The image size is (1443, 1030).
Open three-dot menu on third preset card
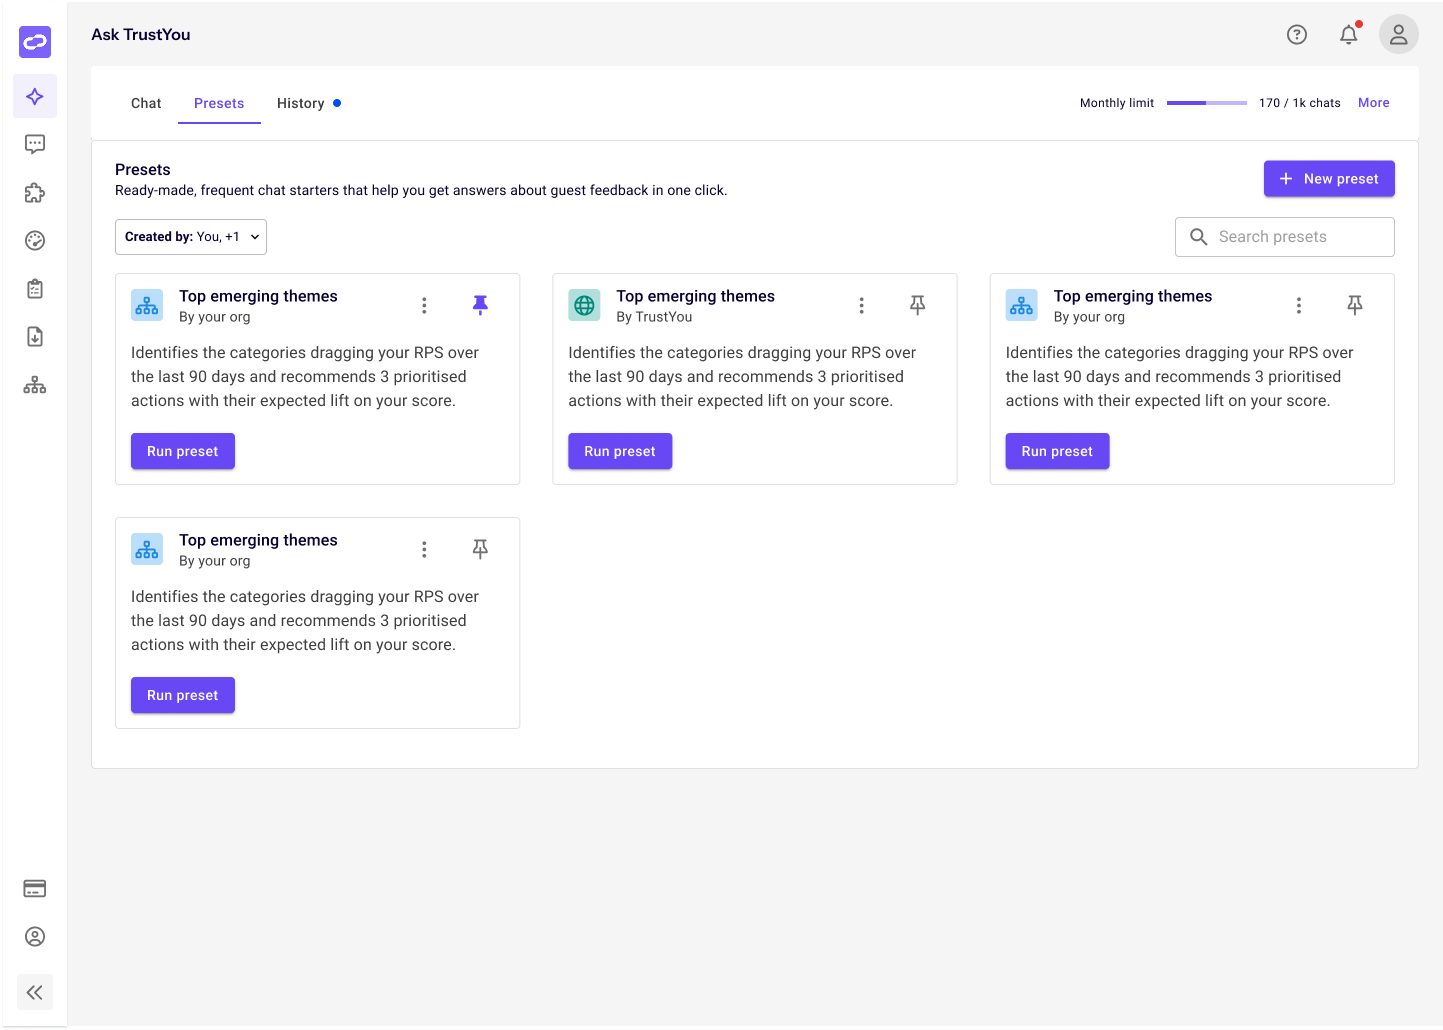1298,305
